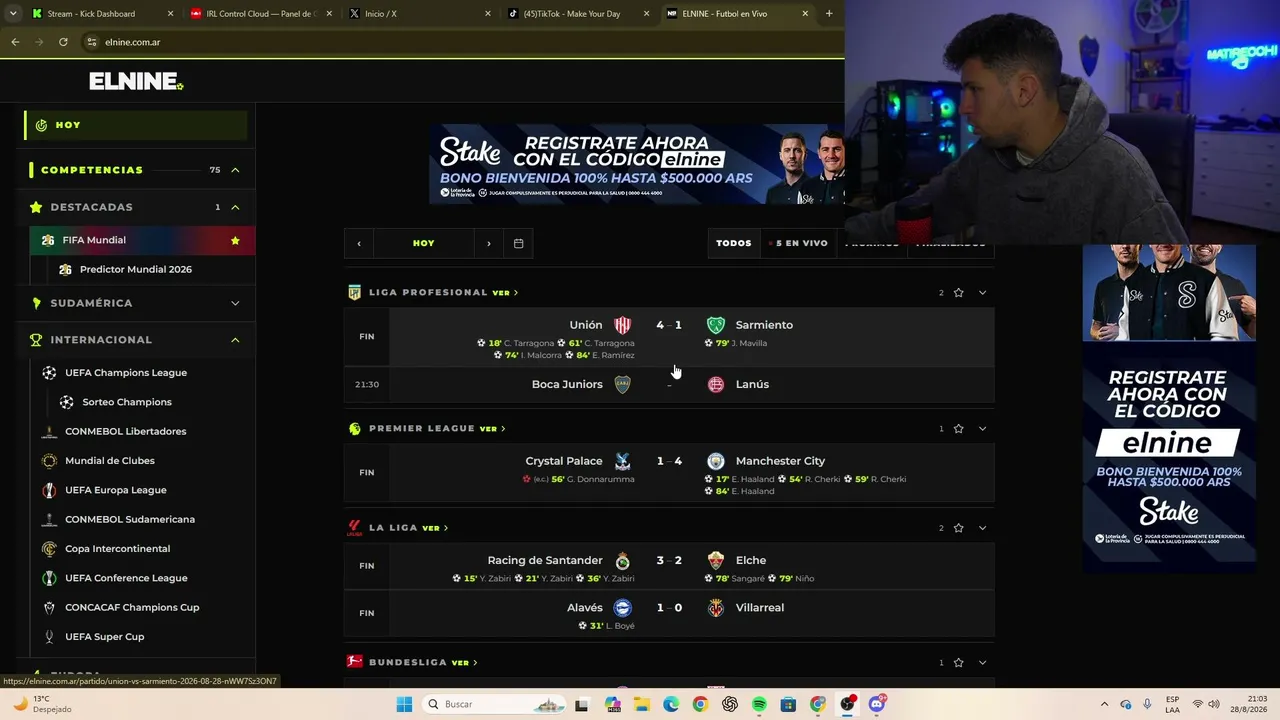Screen dimensions: 1280x720
Task: Open the Windows Start menu
Action: coord(404,704)
